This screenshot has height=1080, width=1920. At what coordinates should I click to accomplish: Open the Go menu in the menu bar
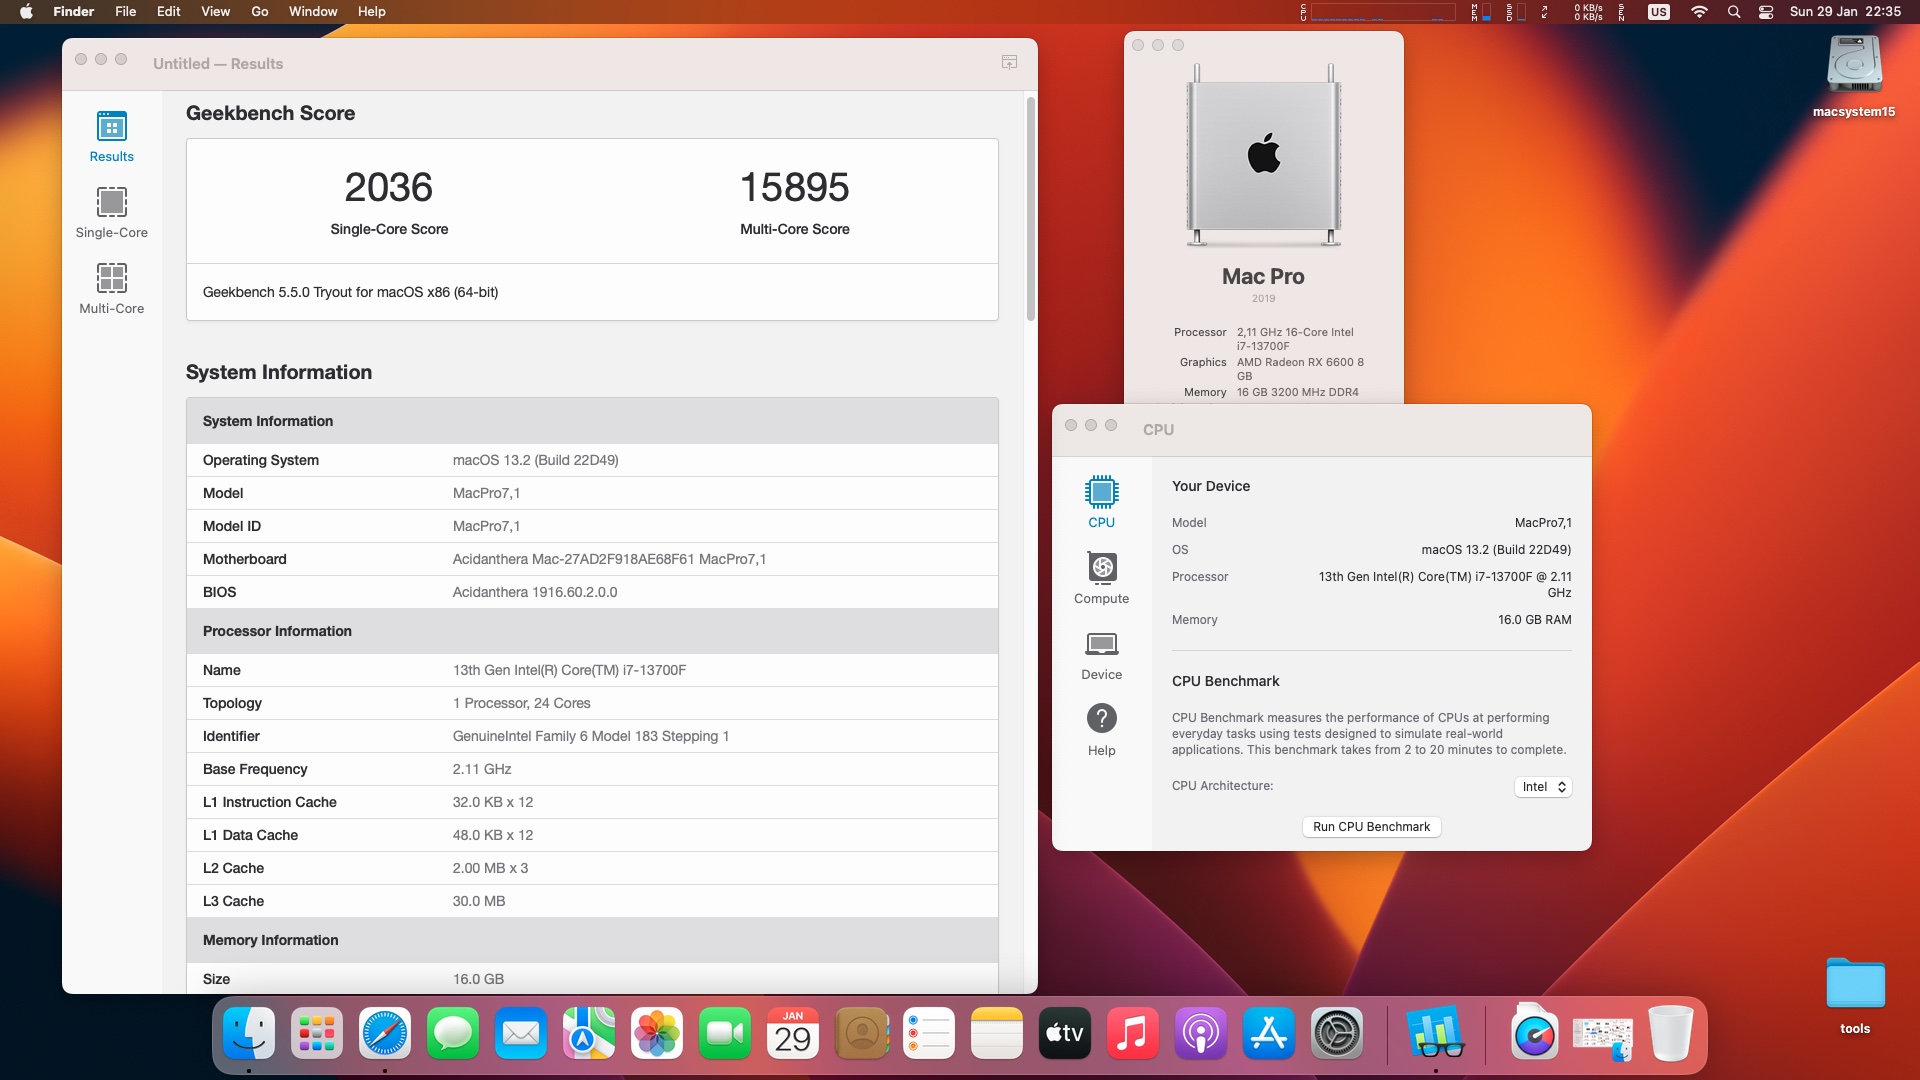coord(260,11)
